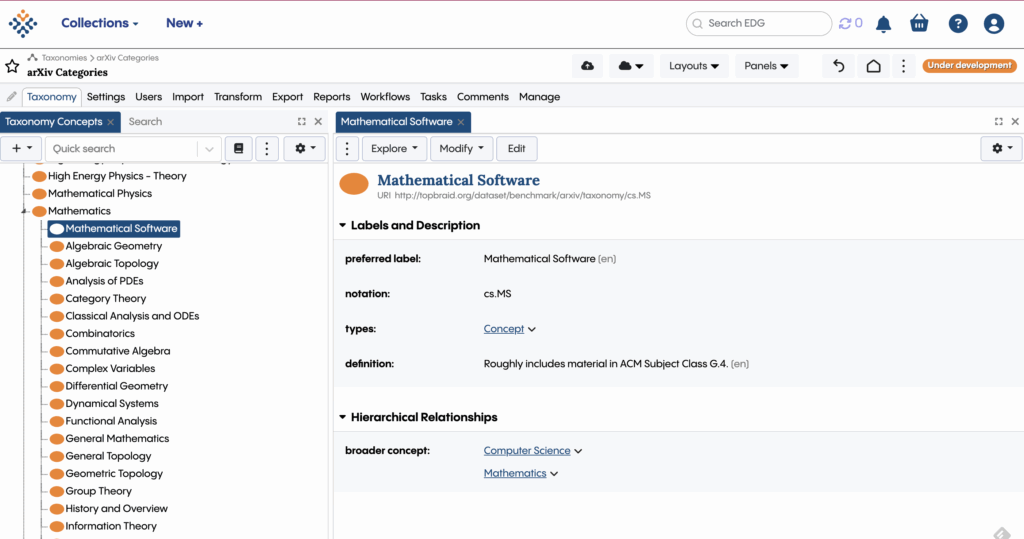The image size is (1024, 539).
Task: Click the book icon beside quick search
Action: [x=238, y=148]
